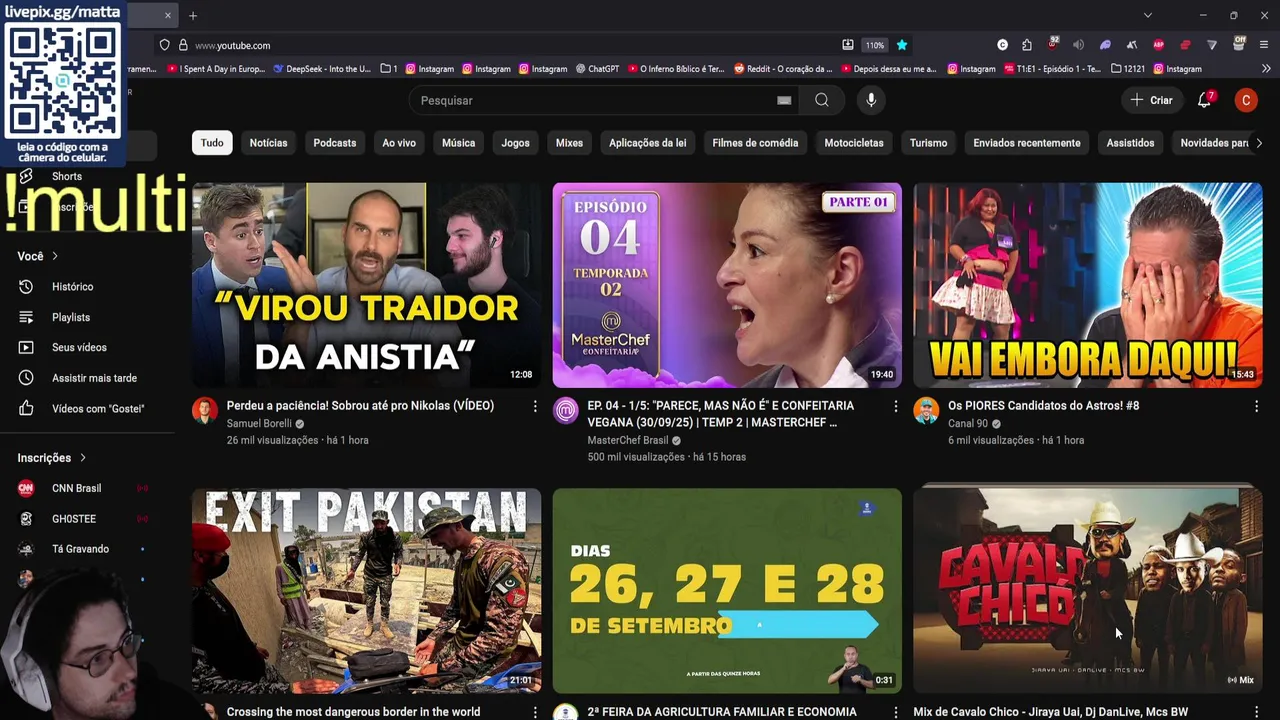
Task: Select the Assistidos filter chip
Action: pos(1130,143)
